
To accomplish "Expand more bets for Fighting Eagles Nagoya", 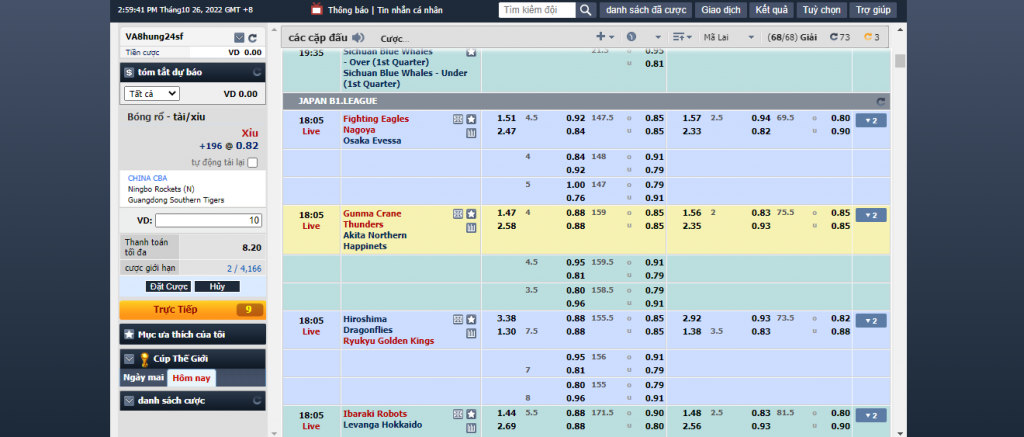I will pos(871,120).
